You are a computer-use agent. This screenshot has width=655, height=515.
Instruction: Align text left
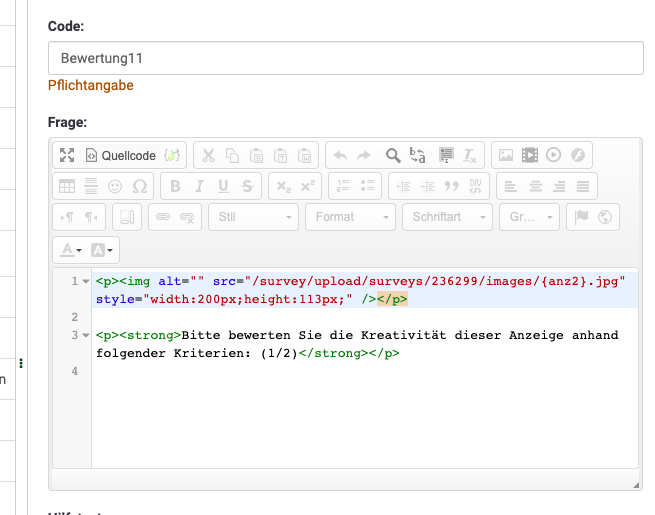pos(510,186)
